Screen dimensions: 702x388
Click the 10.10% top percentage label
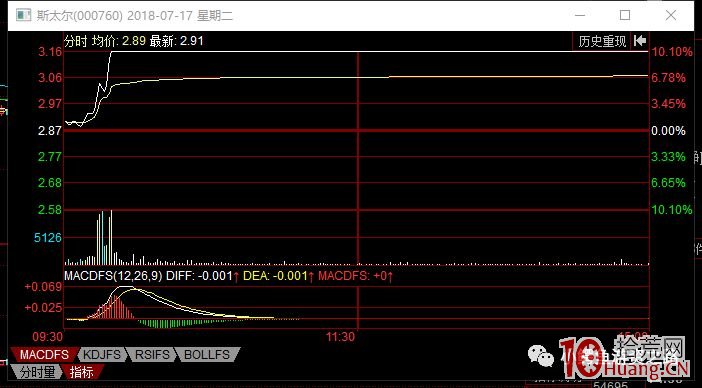672,52
